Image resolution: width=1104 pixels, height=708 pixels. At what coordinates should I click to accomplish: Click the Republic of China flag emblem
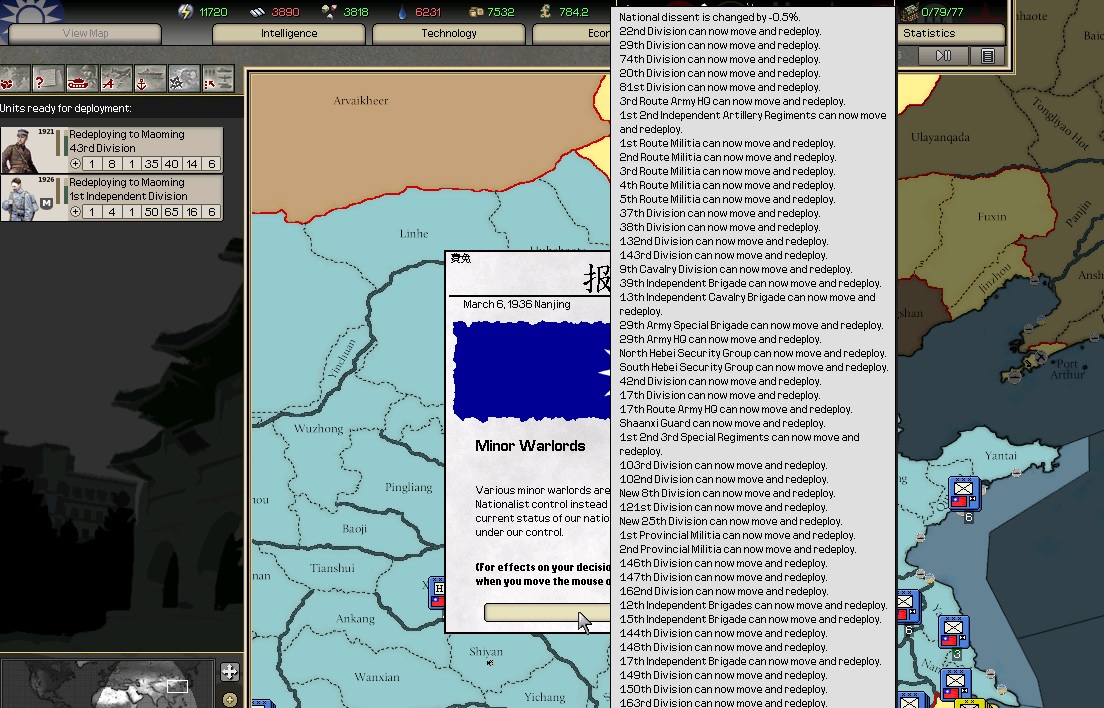tap(32, 14)
